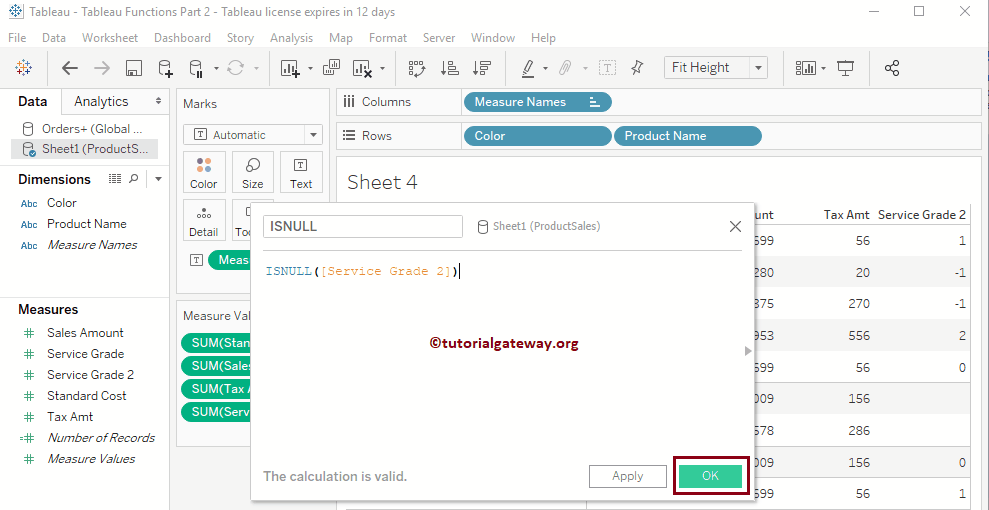Open the Pause Auto Updates dropdown arrow

coord(216,68)
